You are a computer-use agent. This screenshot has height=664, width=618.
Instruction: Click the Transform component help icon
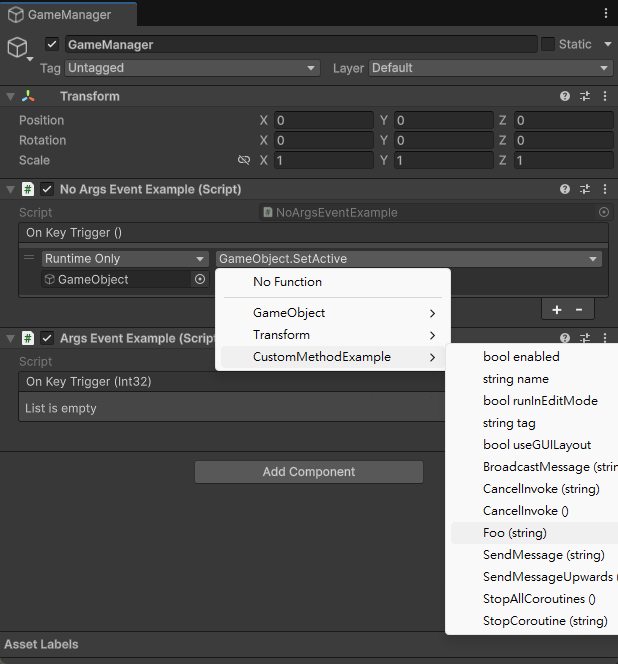(x=565, y=97)
